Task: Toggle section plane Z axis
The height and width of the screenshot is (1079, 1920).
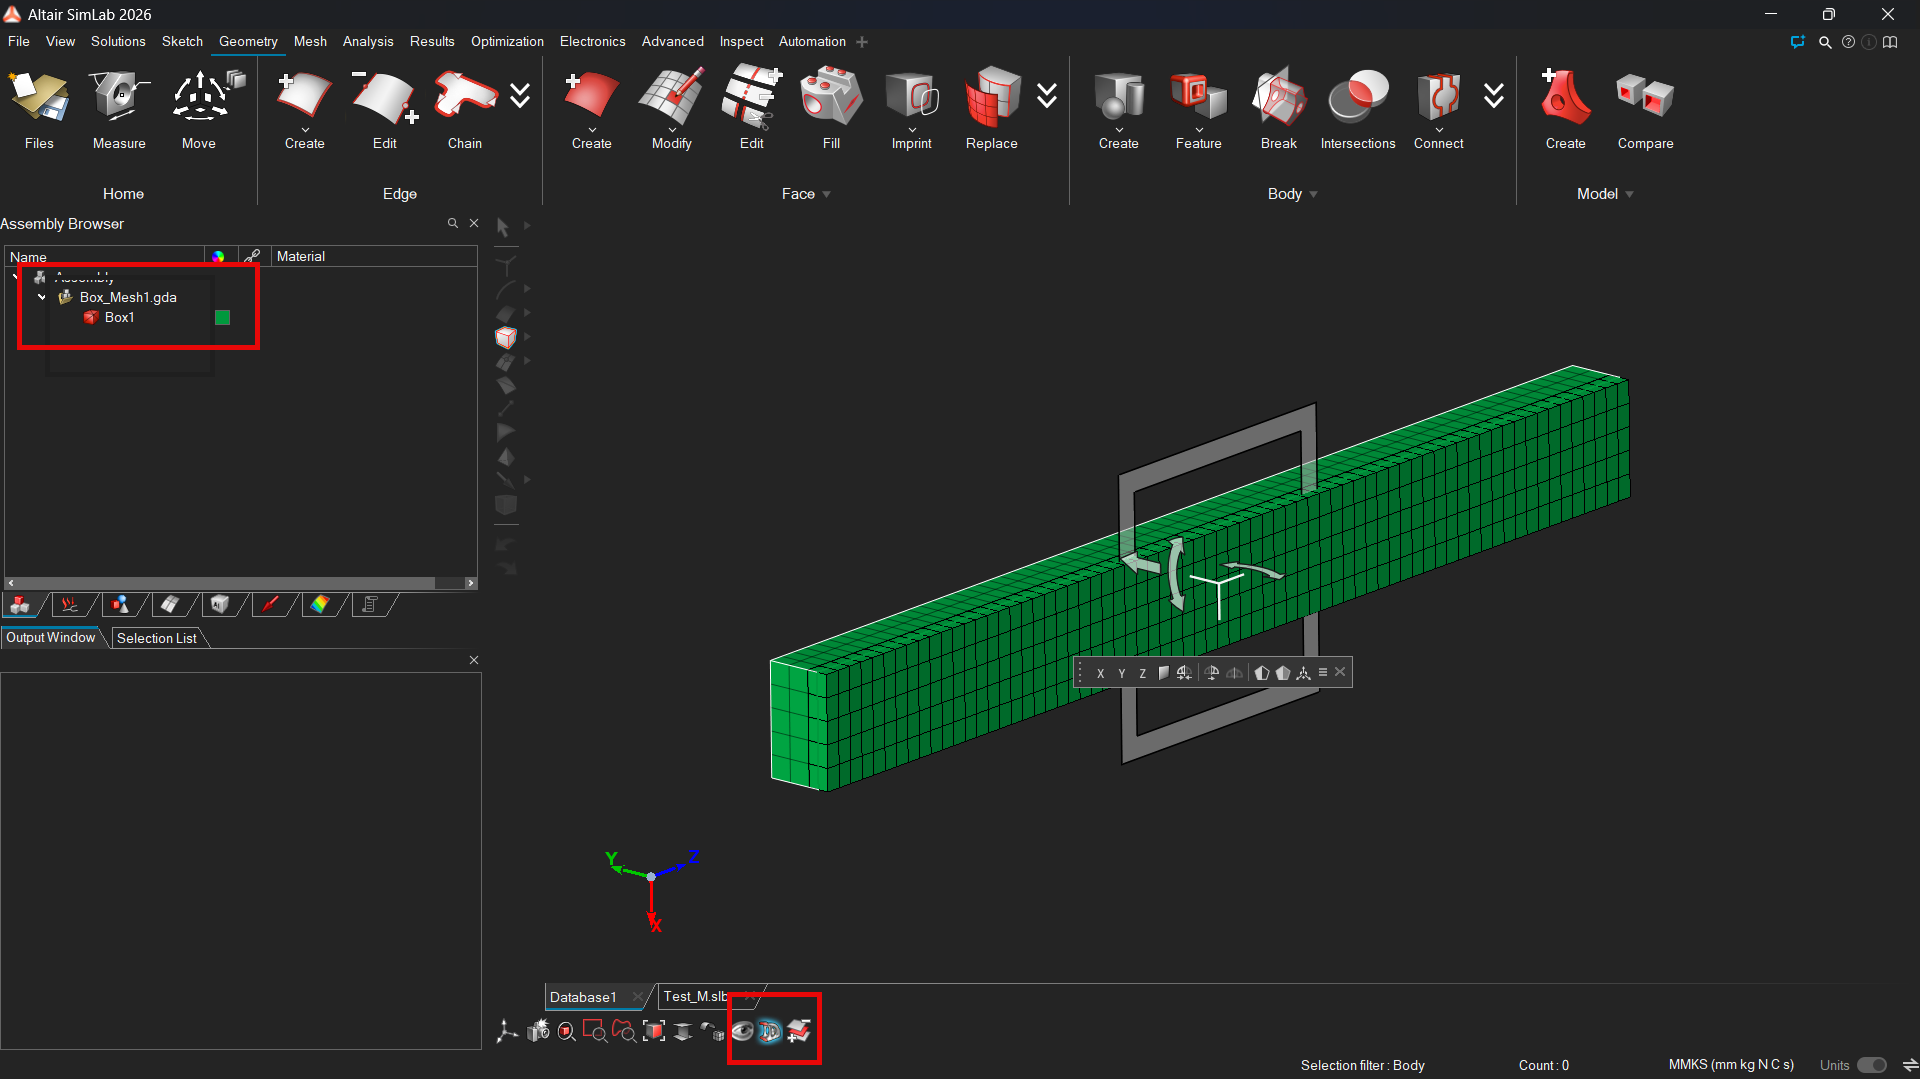Action: click(x=1142, y=673)
